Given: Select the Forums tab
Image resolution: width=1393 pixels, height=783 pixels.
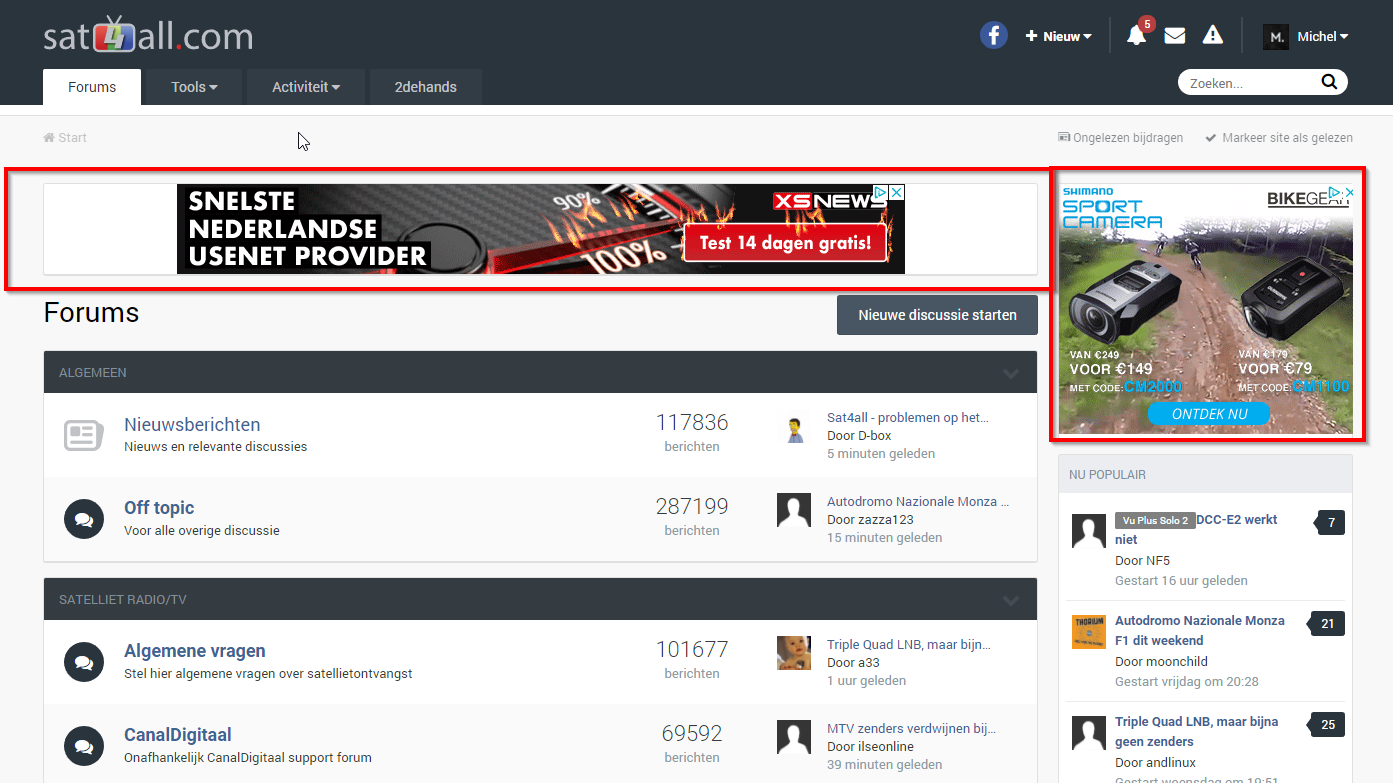Looking at the screenshot, I should [92, 87].
